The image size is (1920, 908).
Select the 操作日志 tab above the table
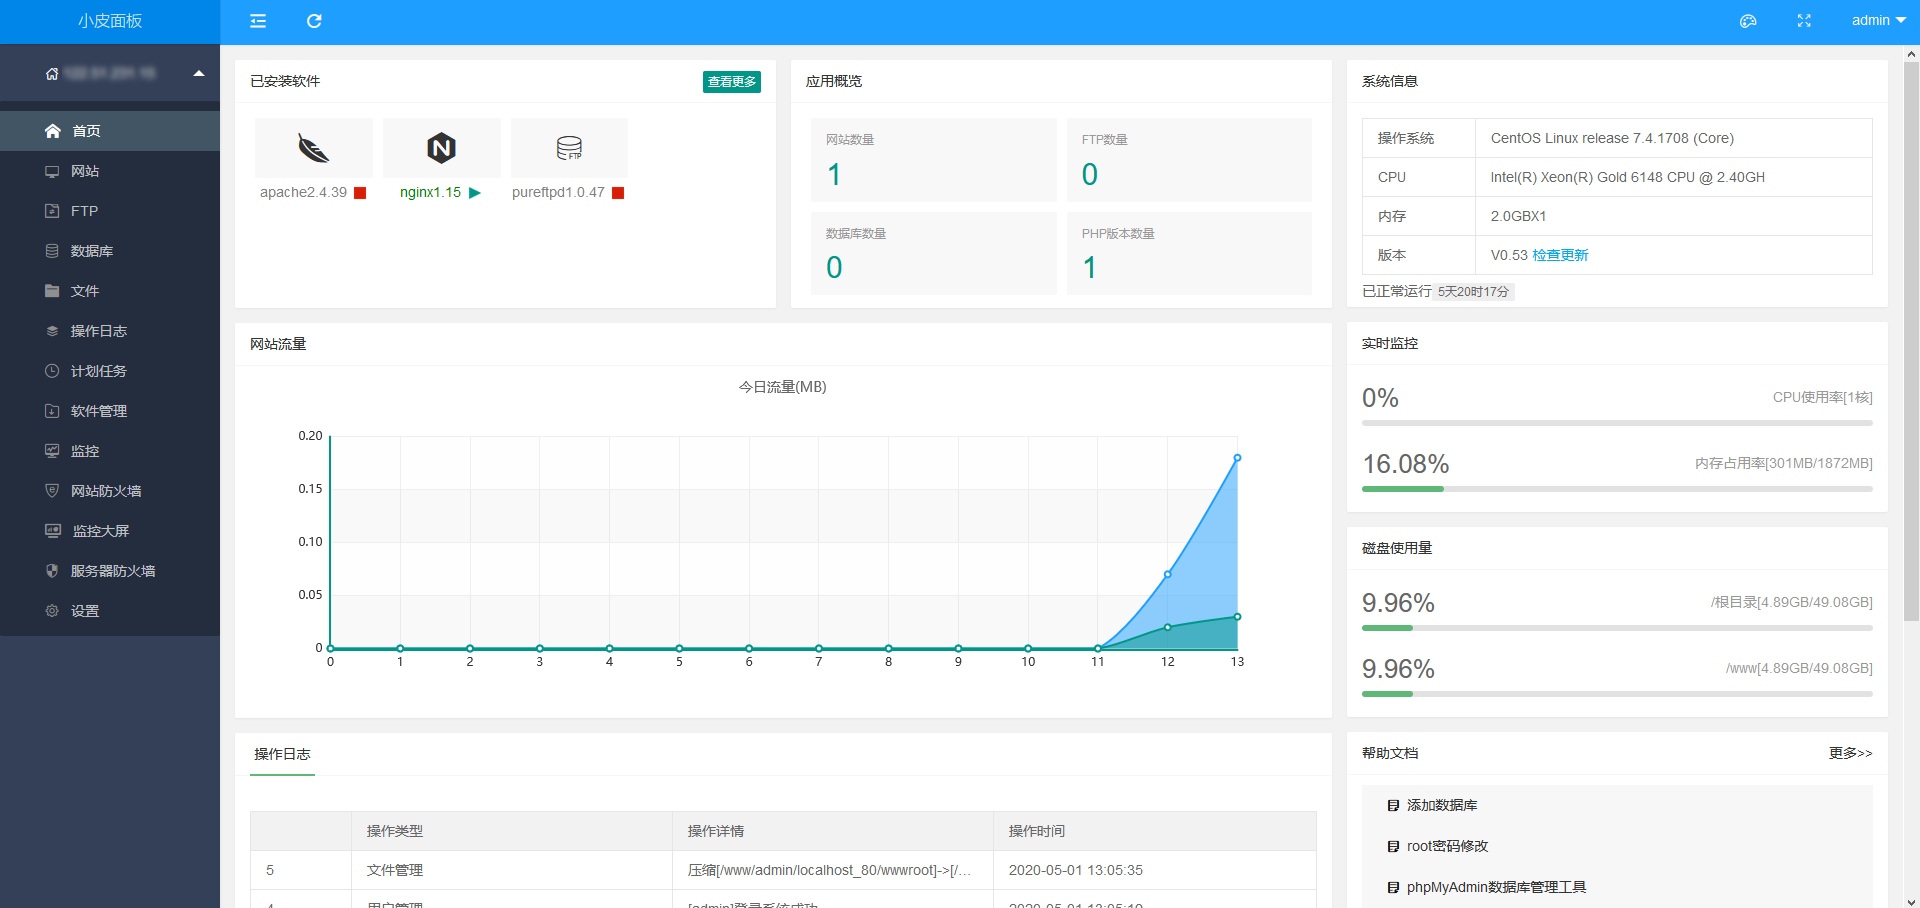pos(282,754)
